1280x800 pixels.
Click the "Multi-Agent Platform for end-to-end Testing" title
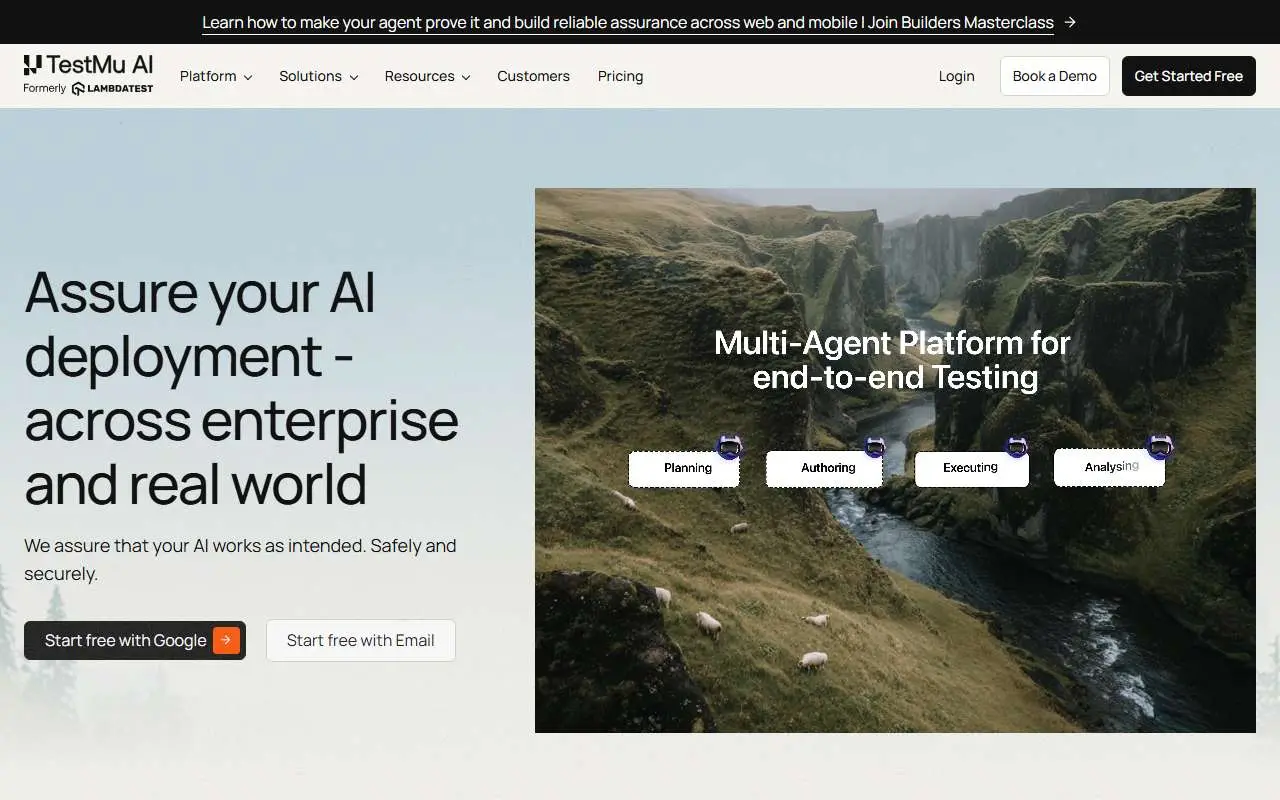pos(893,360)
